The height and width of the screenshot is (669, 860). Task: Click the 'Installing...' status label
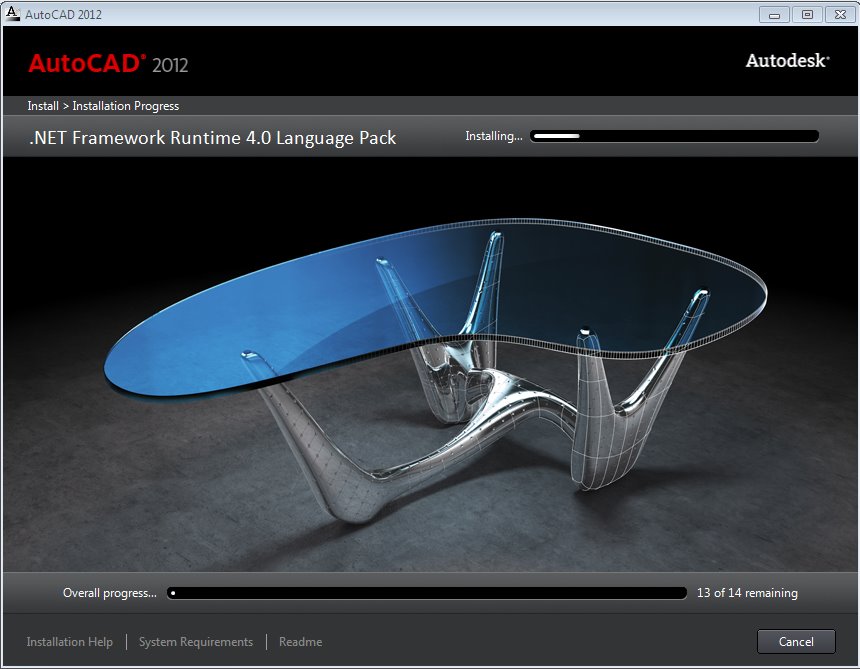(x=494, y=136)
